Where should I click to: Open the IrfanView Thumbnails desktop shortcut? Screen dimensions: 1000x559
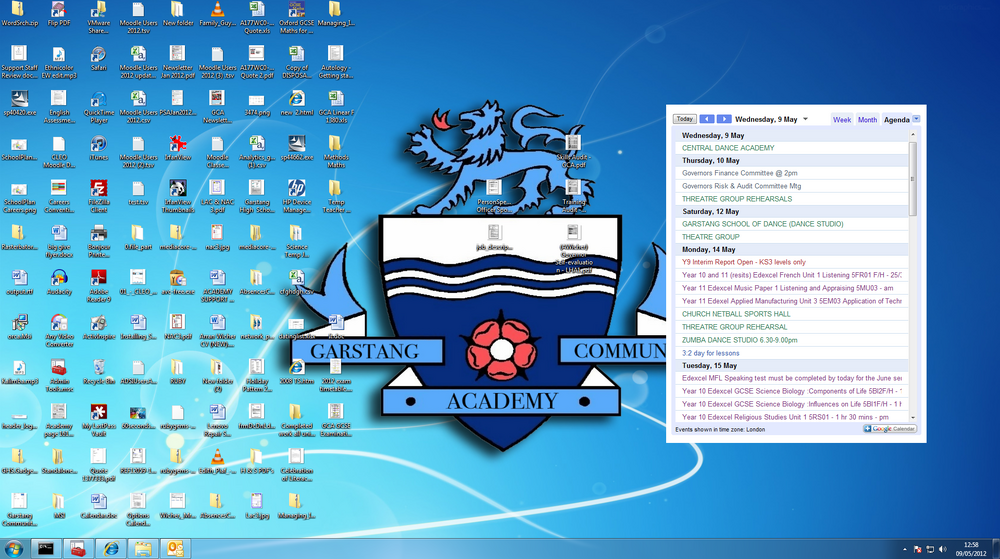coord(177,196)
